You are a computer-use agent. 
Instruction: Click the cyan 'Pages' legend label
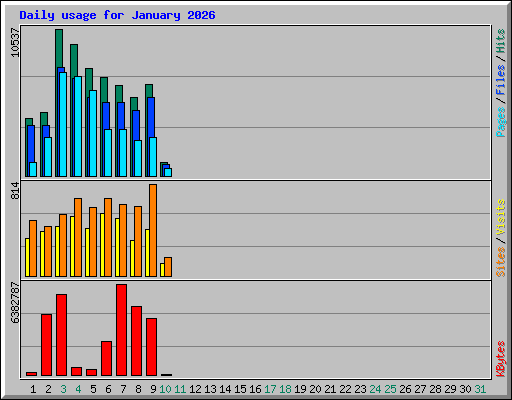[x=501, y=122]
